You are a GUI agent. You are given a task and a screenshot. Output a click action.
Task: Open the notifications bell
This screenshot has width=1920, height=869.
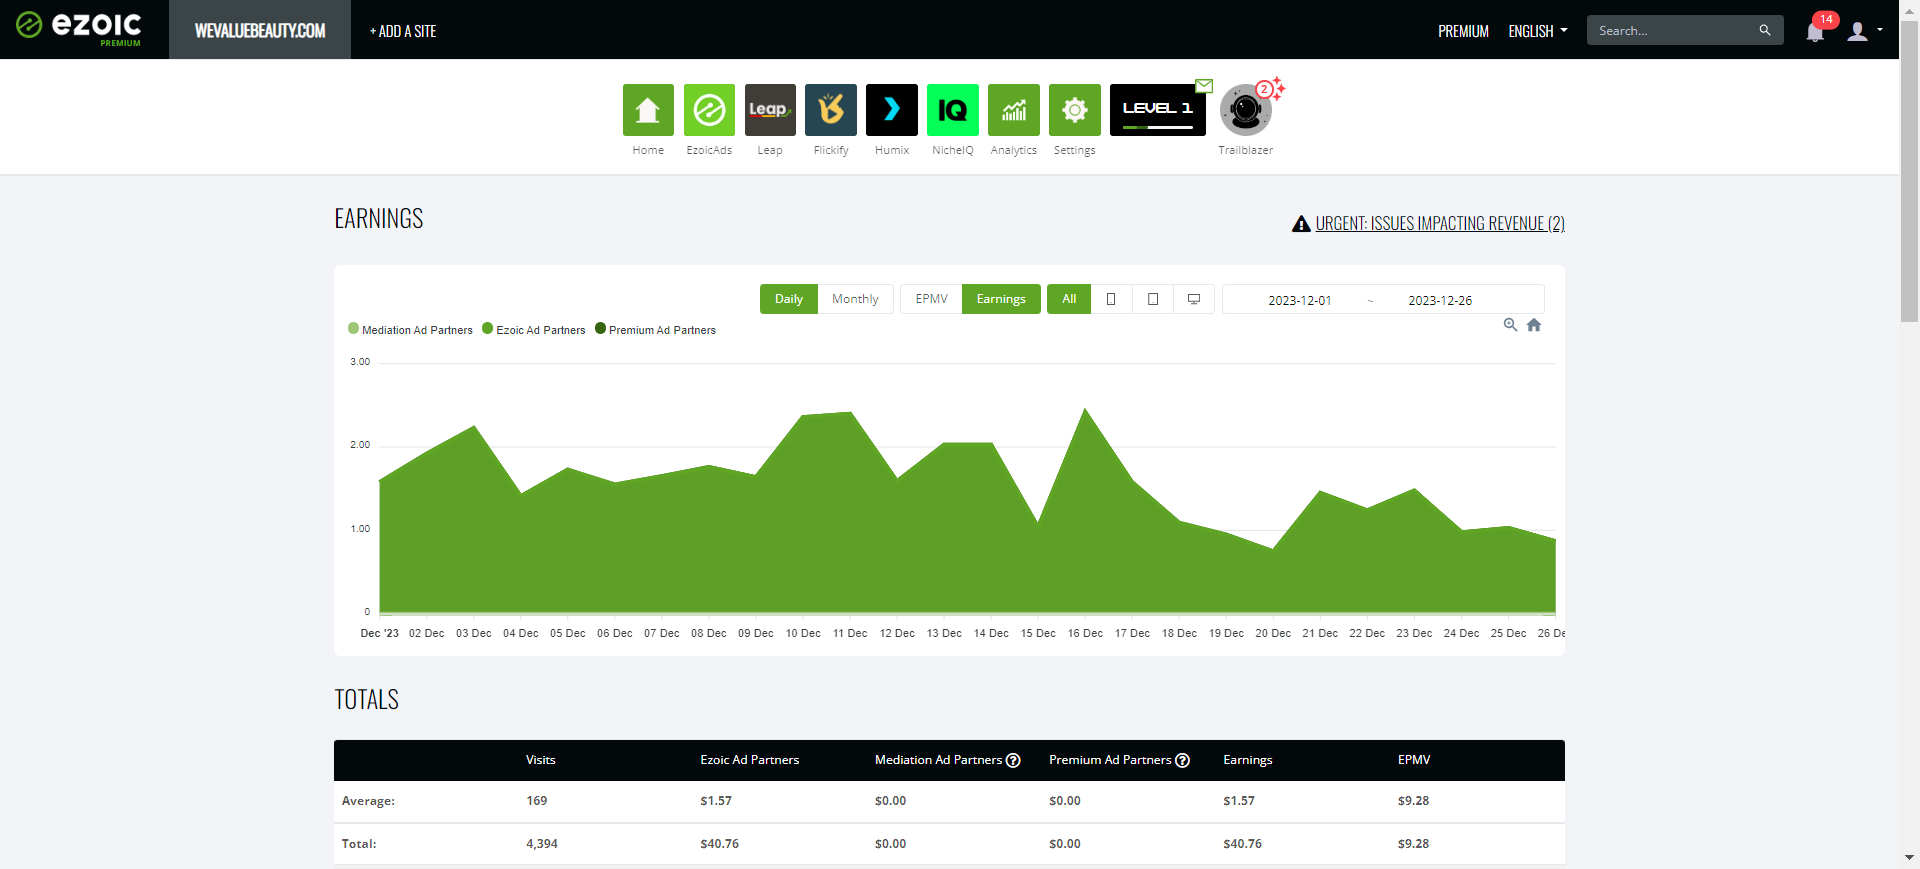(x=1815, y=31)
